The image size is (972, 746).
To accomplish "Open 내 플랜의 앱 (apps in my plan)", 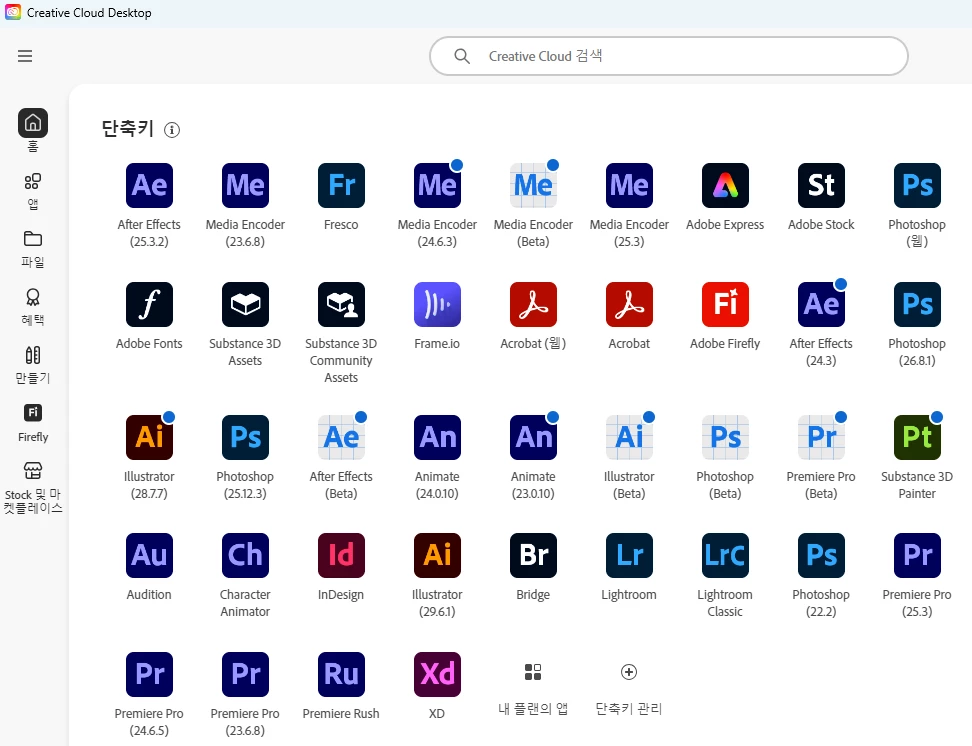I will 533,688.
